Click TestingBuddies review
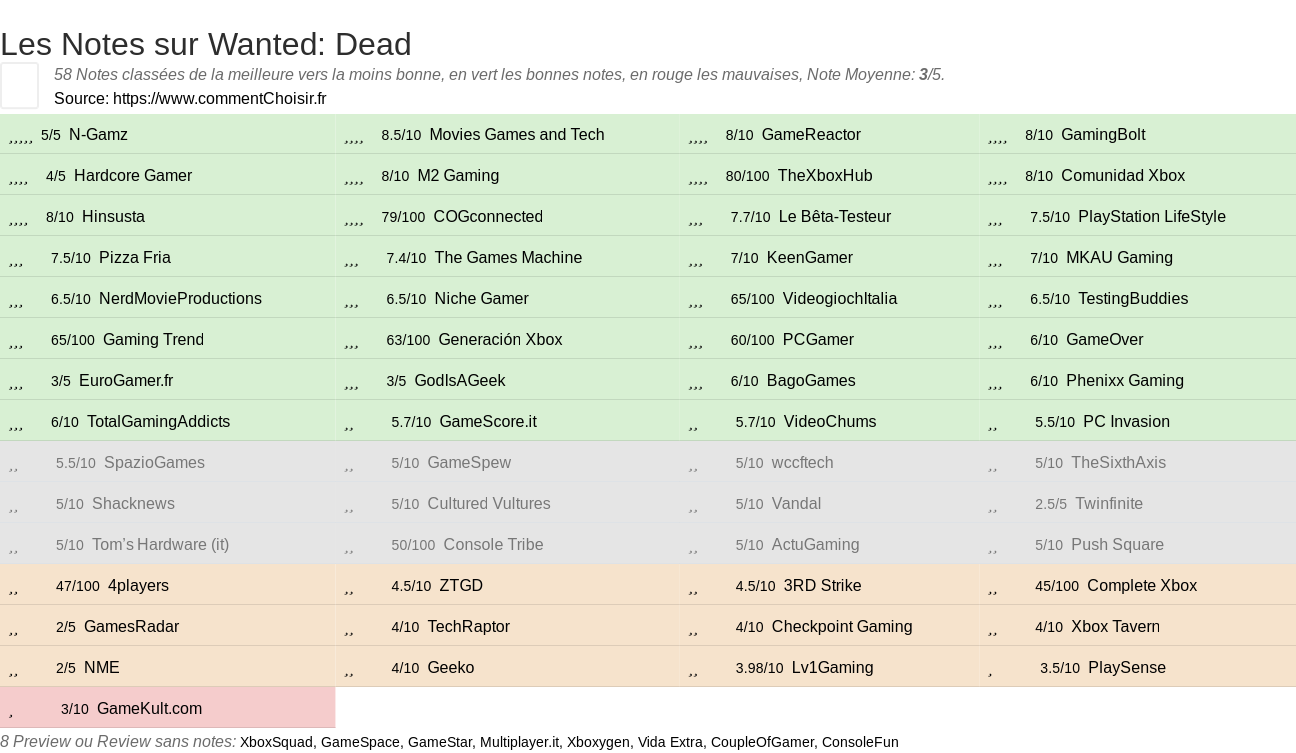Screen dimensions: 1296x753 [x=1133, y=298]
